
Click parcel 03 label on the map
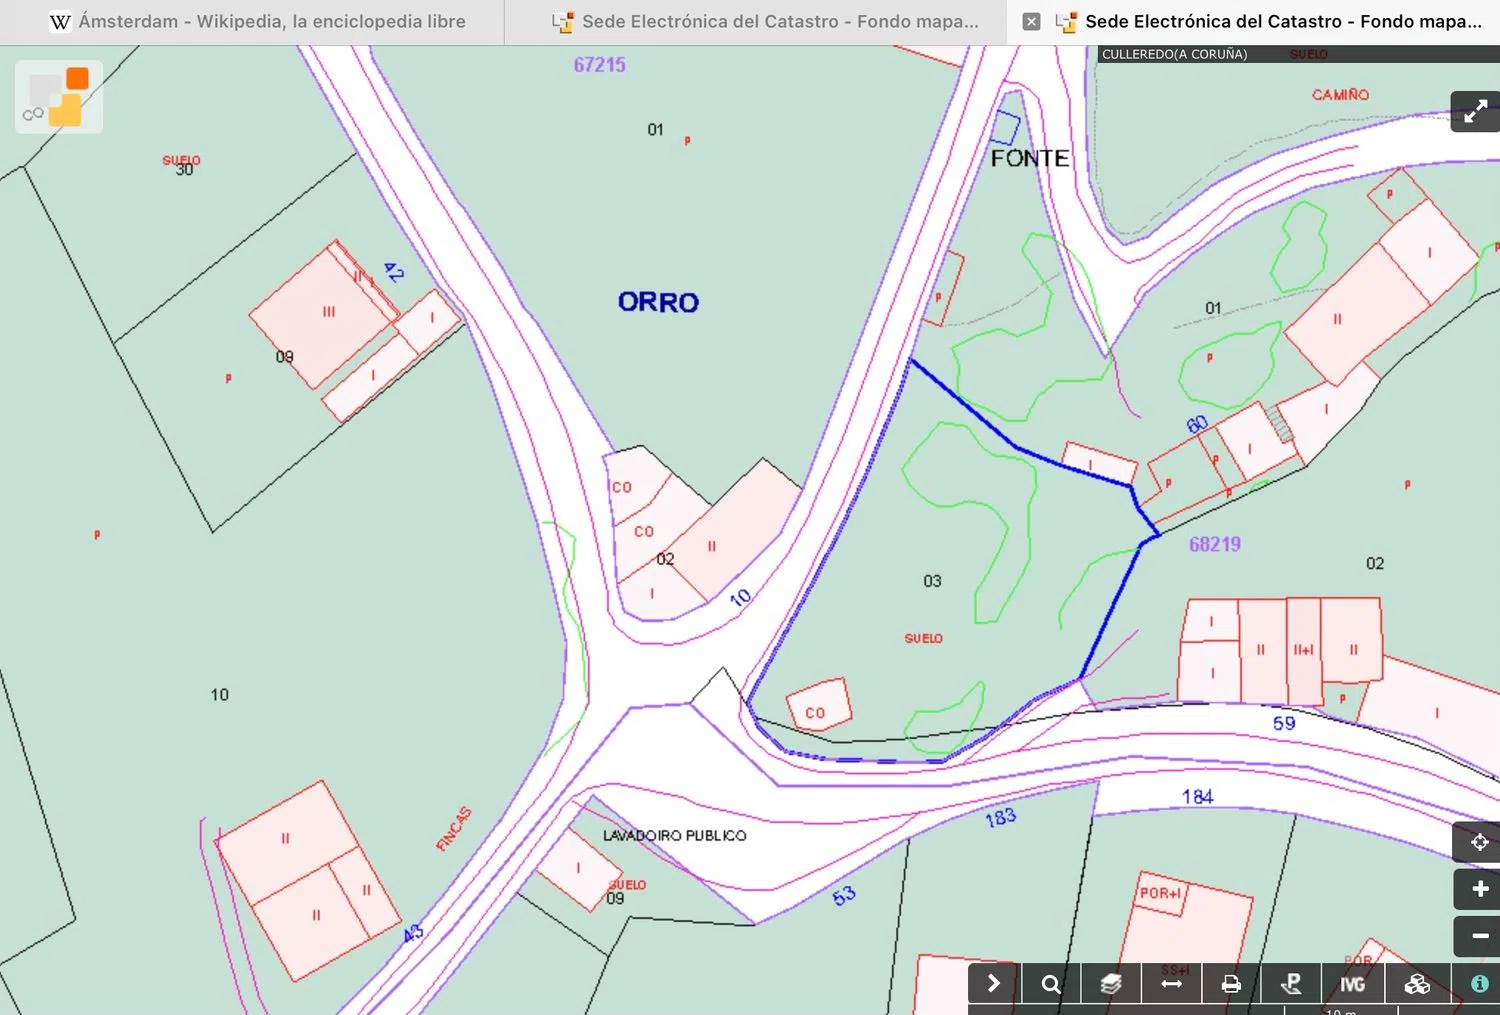pos(932,581)
